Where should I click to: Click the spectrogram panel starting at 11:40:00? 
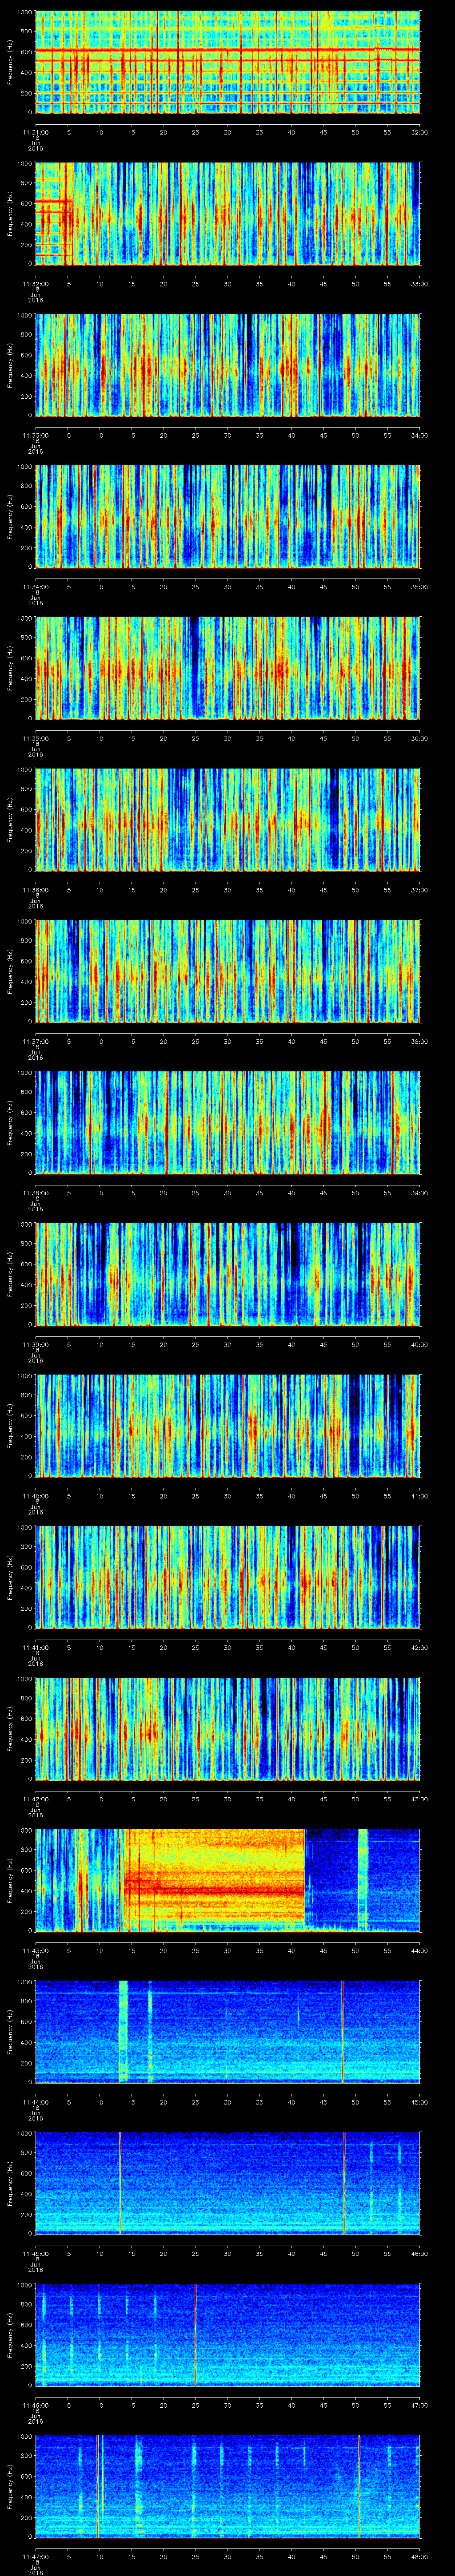pyautogui.click(x=228, y=1425)
